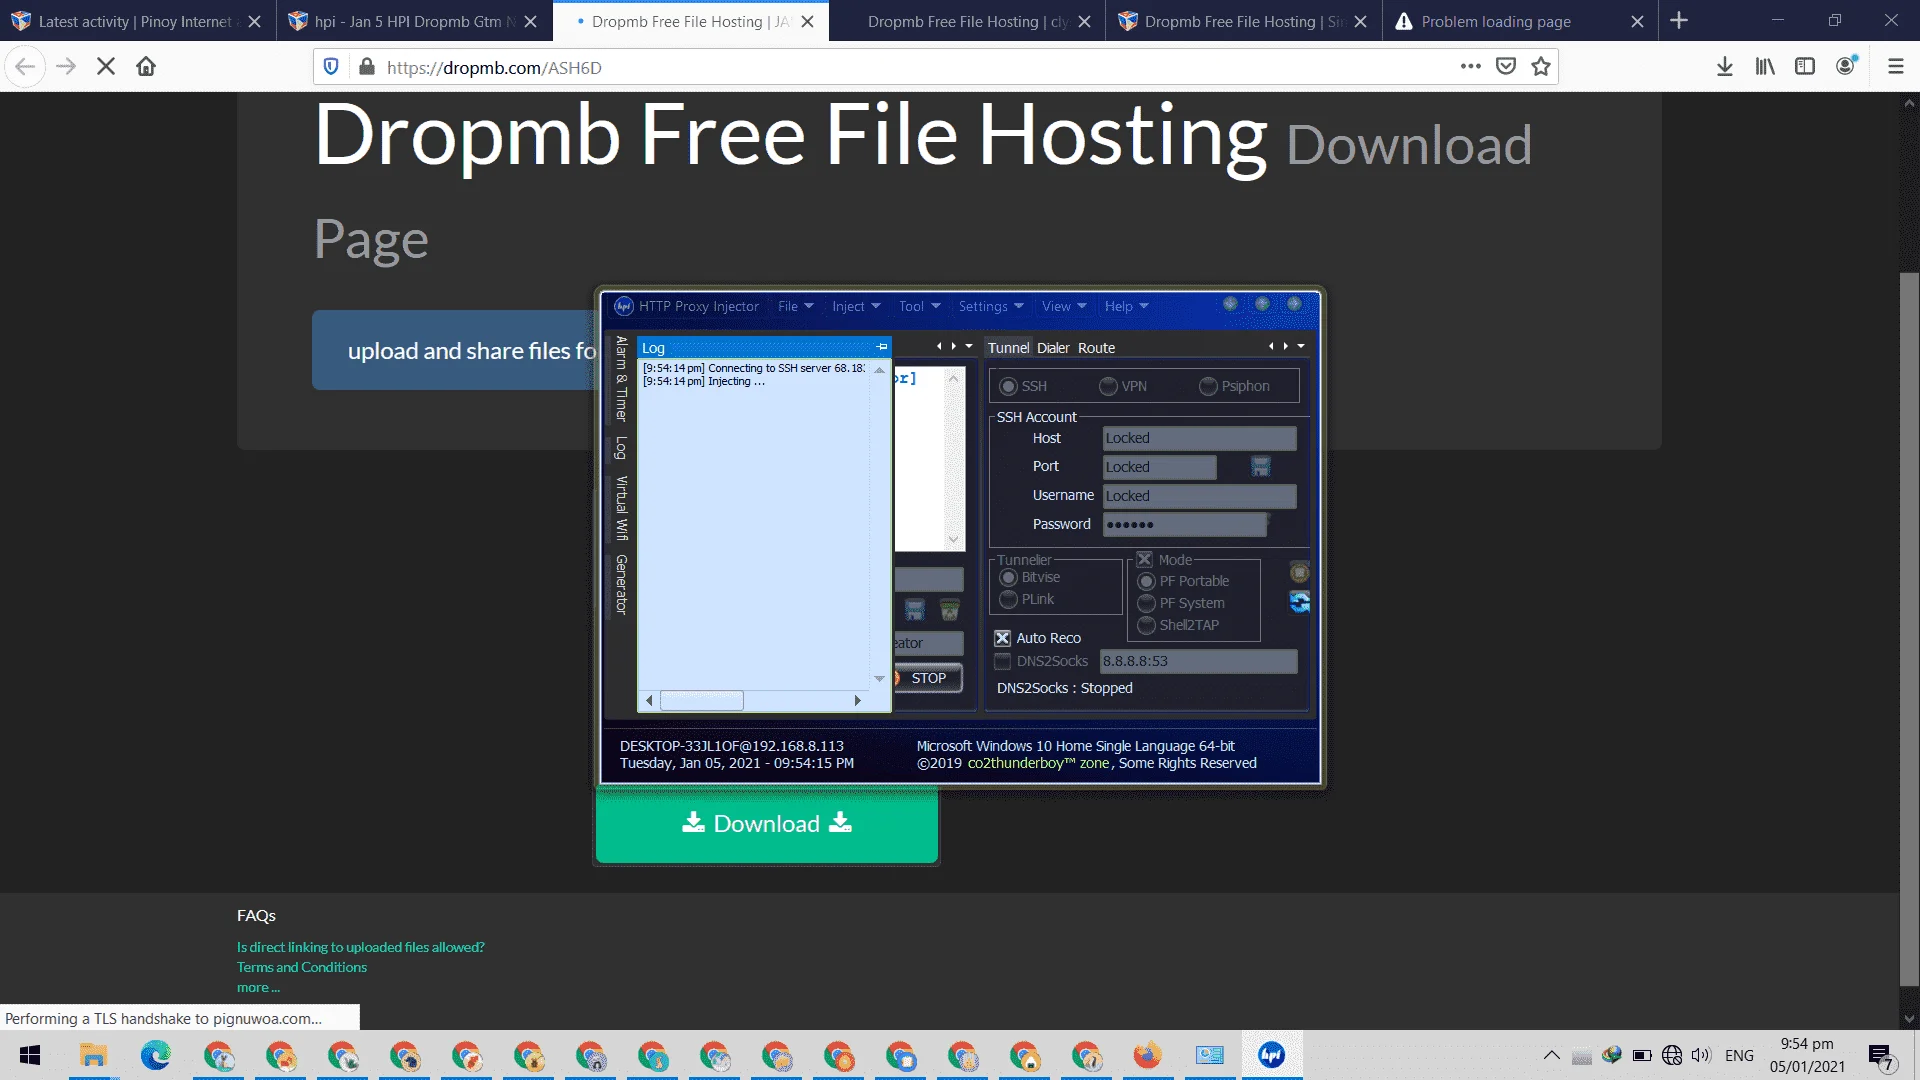This screenshot has height=1080, width=1920.
Task: Show hidden system tray icons
Action: coord(1551,1055)
